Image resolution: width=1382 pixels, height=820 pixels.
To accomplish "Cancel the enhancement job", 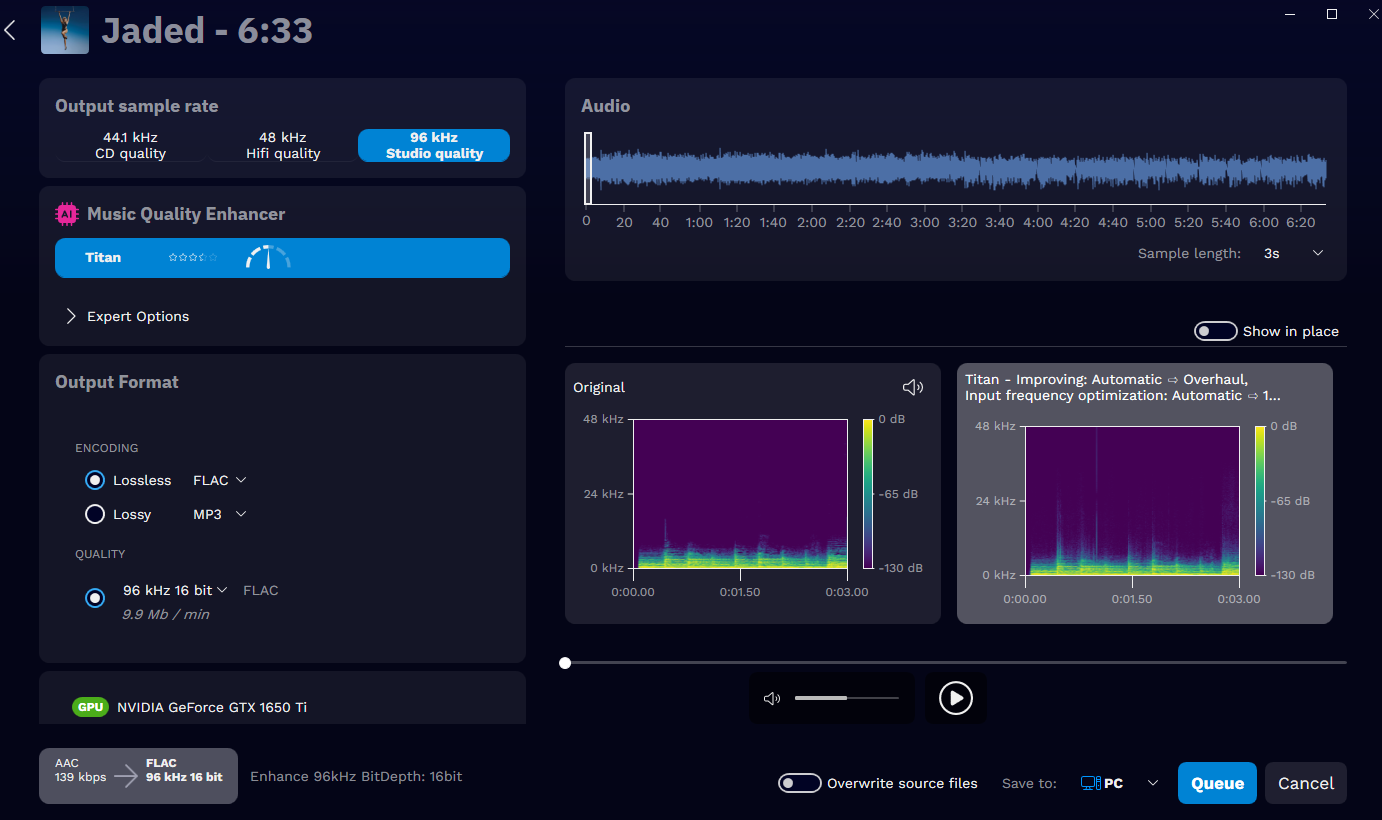I will (x=1305, y=783).
